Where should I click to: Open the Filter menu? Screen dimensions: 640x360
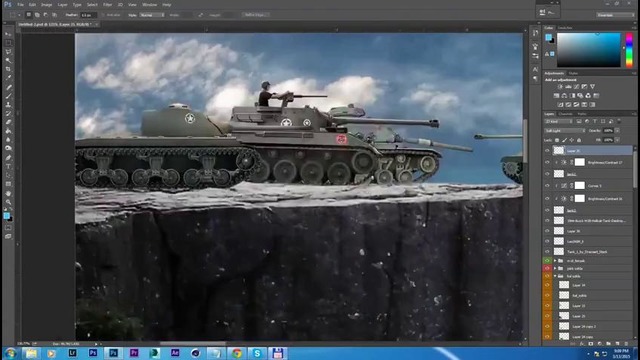[107, 5]
